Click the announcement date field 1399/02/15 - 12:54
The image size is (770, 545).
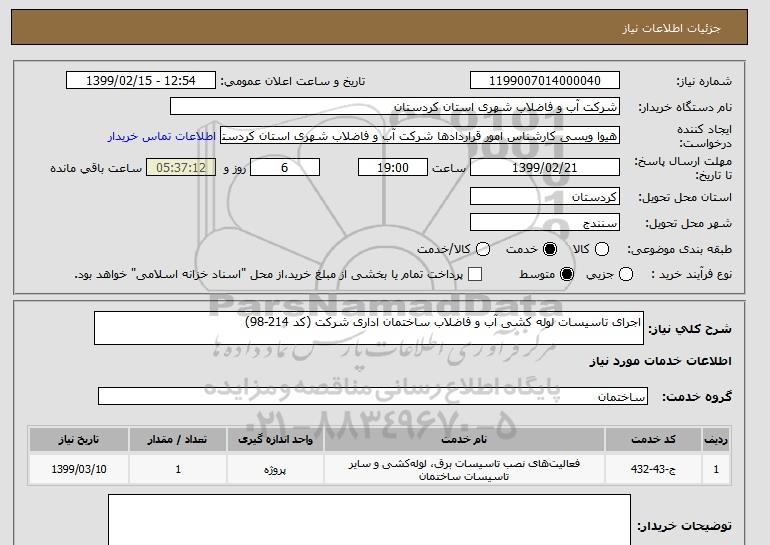[141, 81]
